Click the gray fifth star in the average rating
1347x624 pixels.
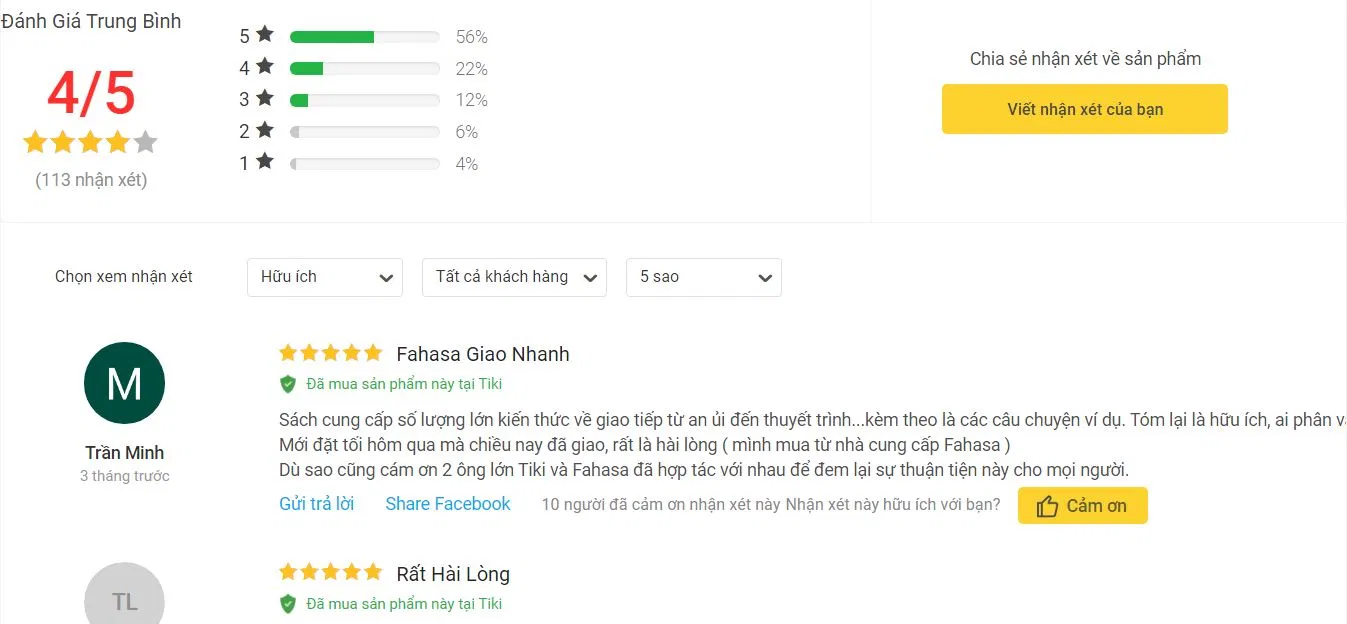click(x=146, y=141)
